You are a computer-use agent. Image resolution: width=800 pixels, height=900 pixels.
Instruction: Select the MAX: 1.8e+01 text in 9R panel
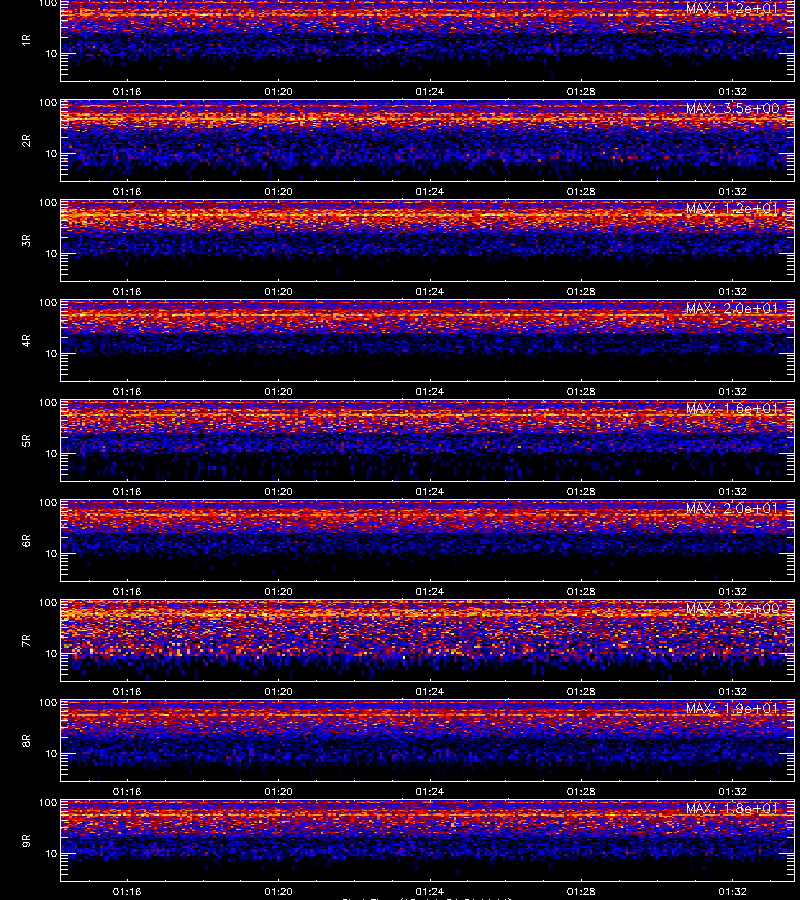732,808
